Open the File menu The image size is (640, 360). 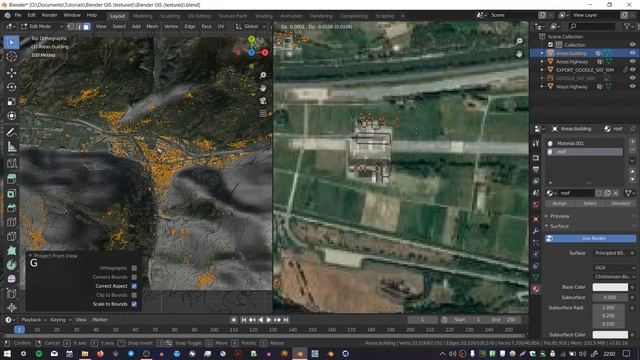(x=18, y=16)
